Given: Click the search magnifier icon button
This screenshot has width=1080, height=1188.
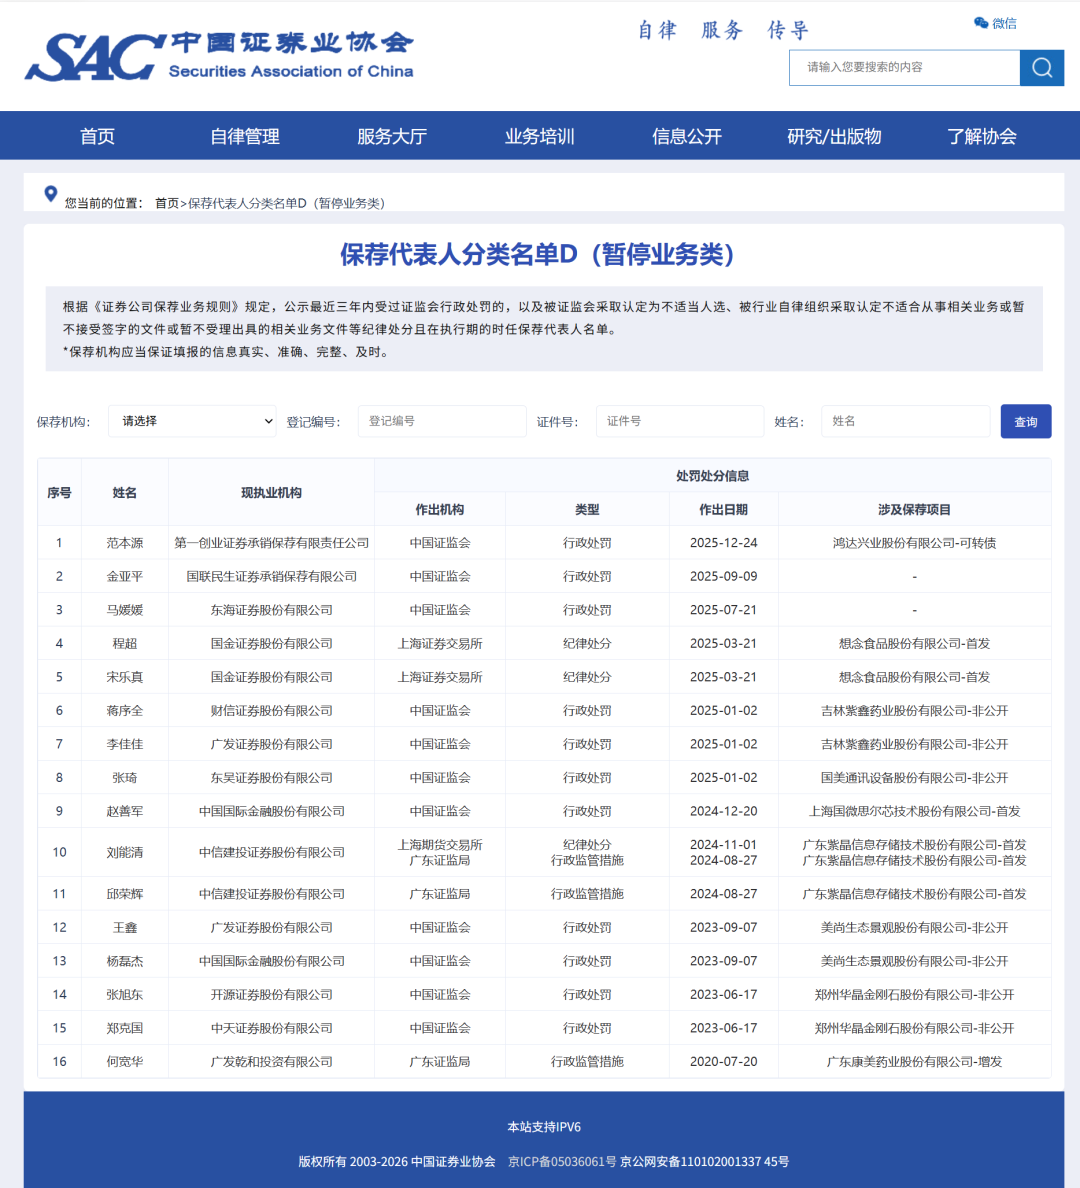Looking at the screenshot, I should [1041, 68].
